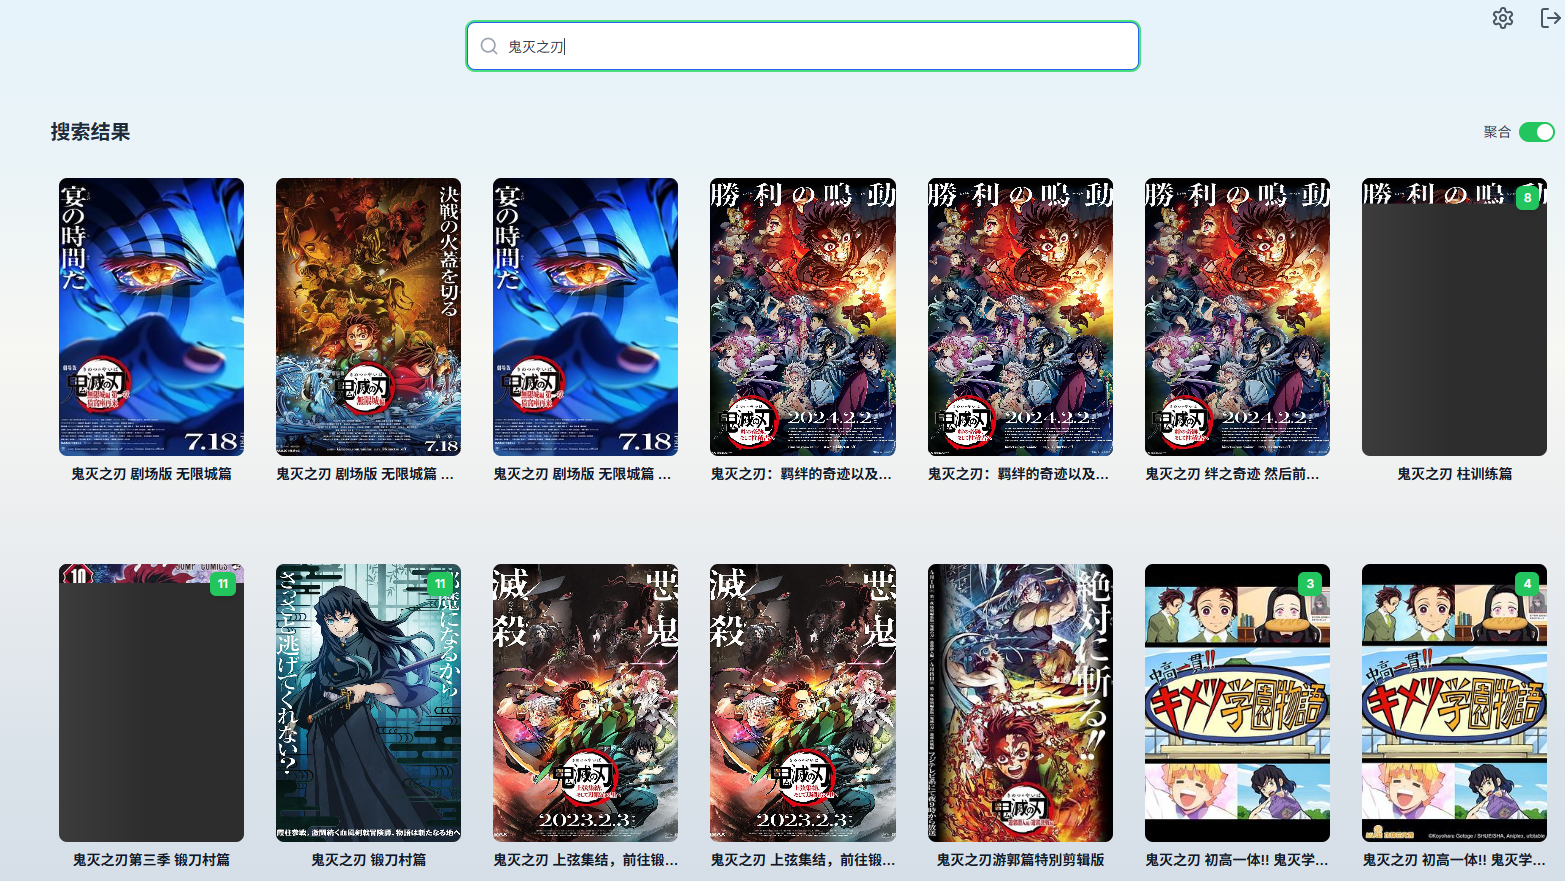Image resolution: width=1565 pixels, height=881 pixels.
Task: Open the settings gear icon
Action: (1502, 18)
